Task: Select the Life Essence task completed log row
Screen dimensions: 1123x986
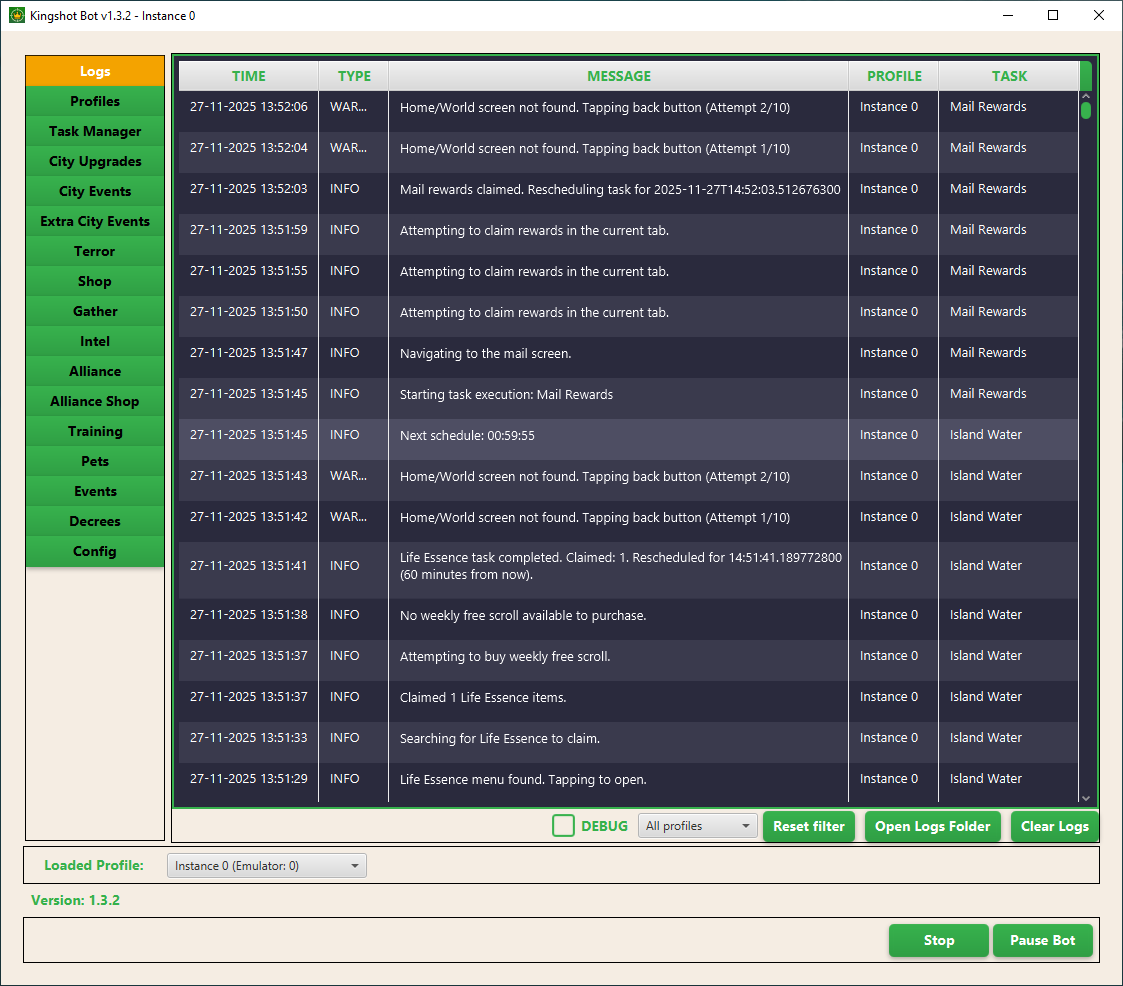Action: [620, 566]
